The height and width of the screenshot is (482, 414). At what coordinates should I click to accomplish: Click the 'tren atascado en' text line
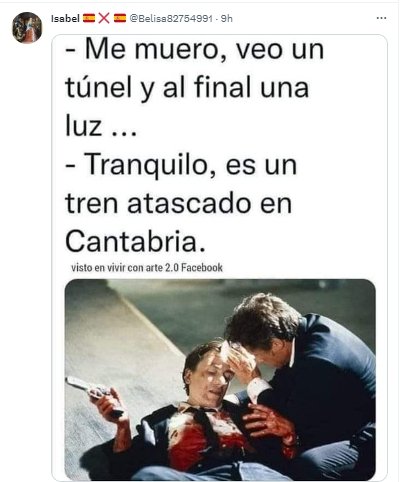(179, 204)
